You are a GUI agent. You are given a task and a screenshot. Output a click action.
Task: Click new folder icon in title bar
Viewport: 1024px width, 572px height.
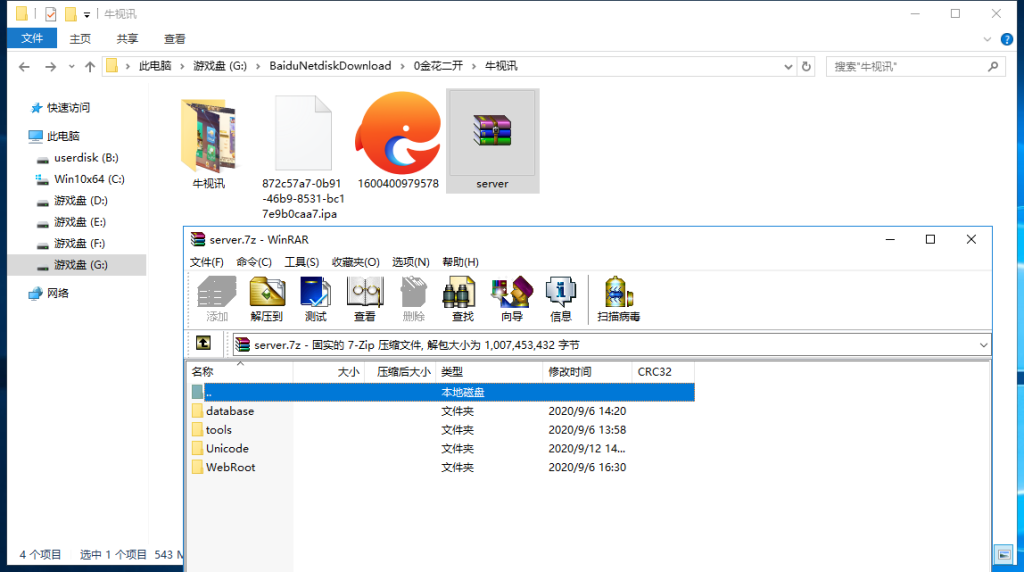click(71, 14)
